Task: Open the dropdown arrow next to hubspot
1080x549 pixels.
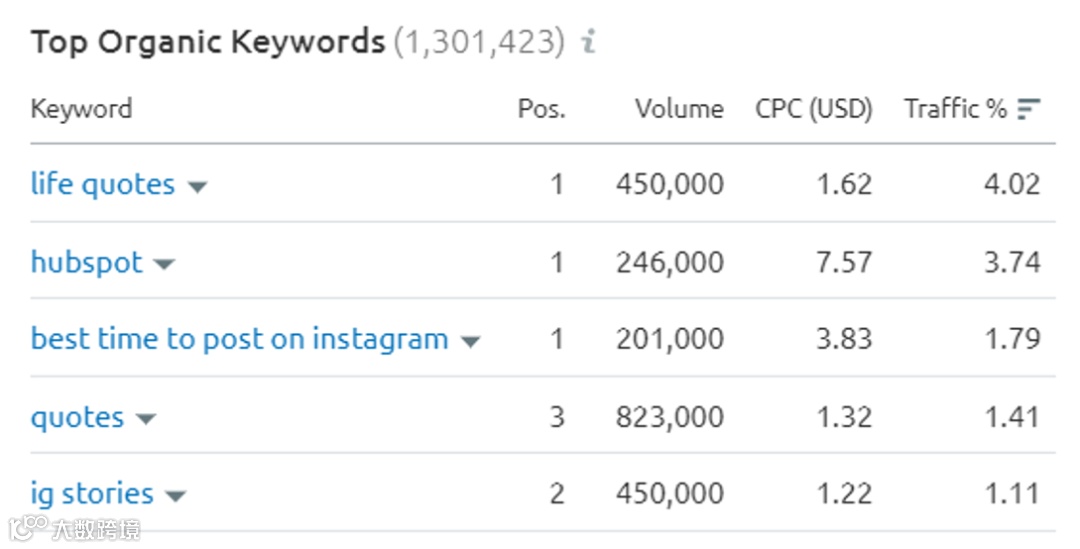Action: click(164, 264)
